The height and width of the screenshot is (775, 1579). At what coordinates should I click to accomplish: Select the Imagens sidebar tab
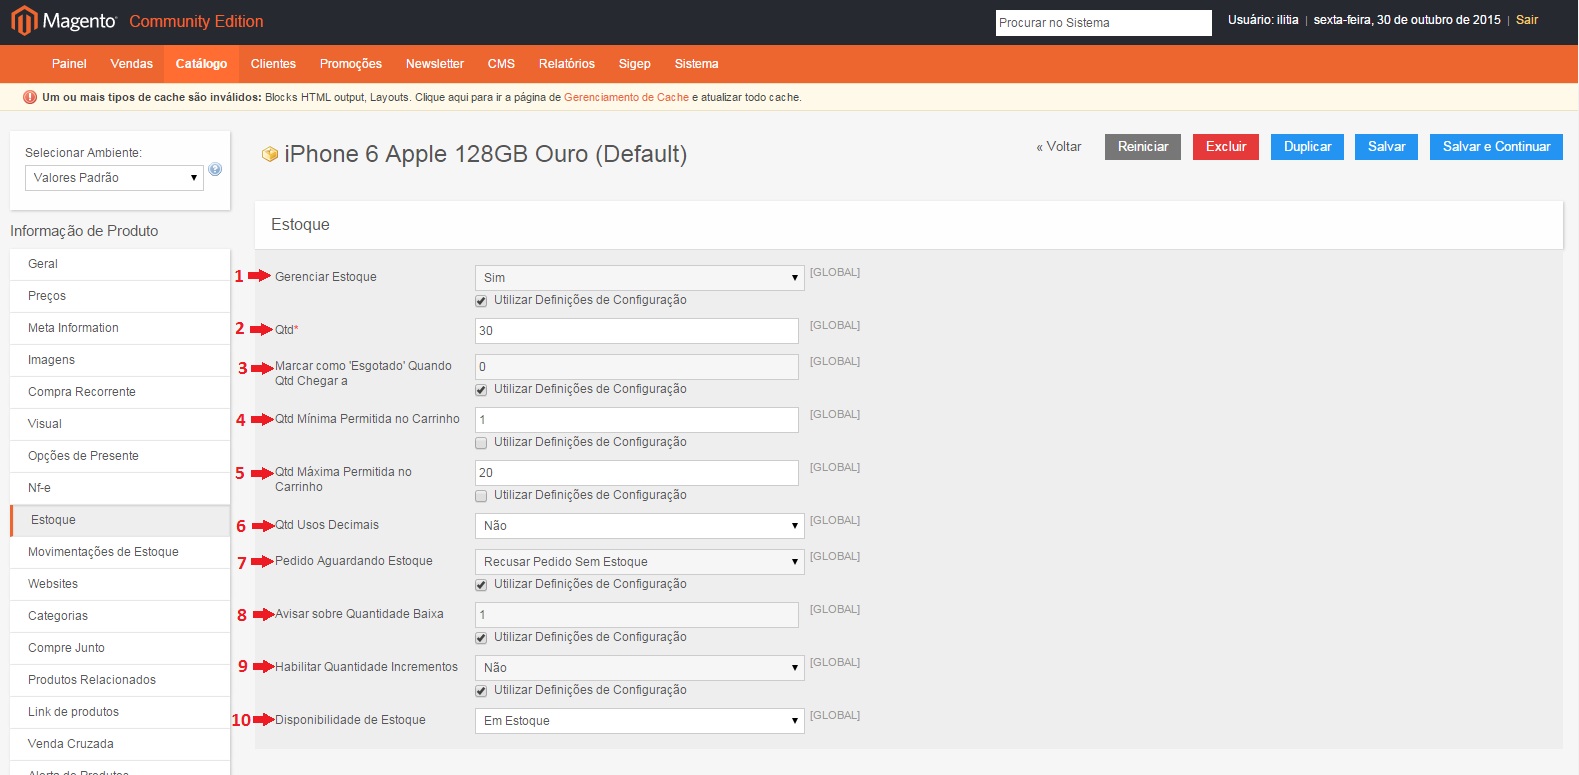120,360
